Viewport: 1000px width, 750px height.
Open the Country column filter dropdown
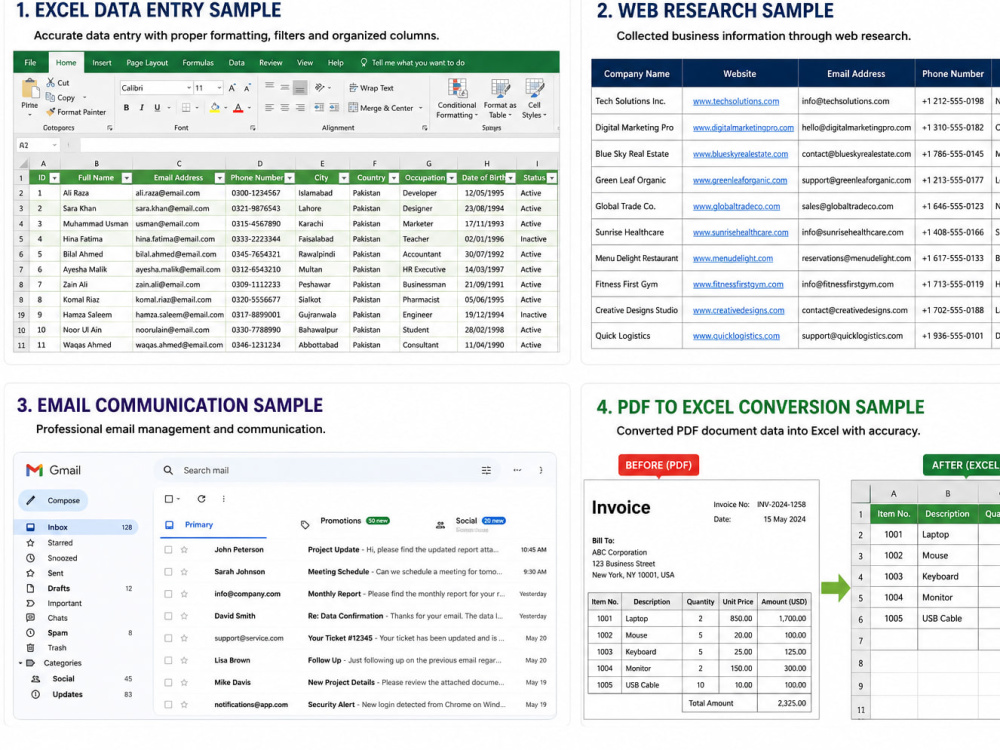coord(393,178)
